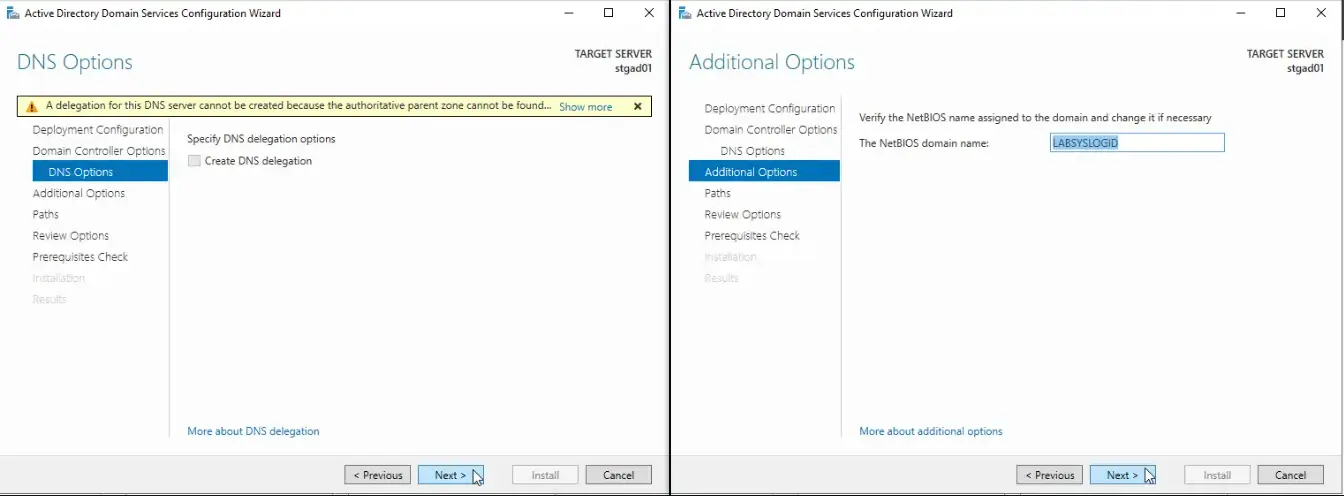This screenshot has width=1344, height=496.
Task: Select Prerequisites Check step in Additional Options window
Action: click(752, 236)
